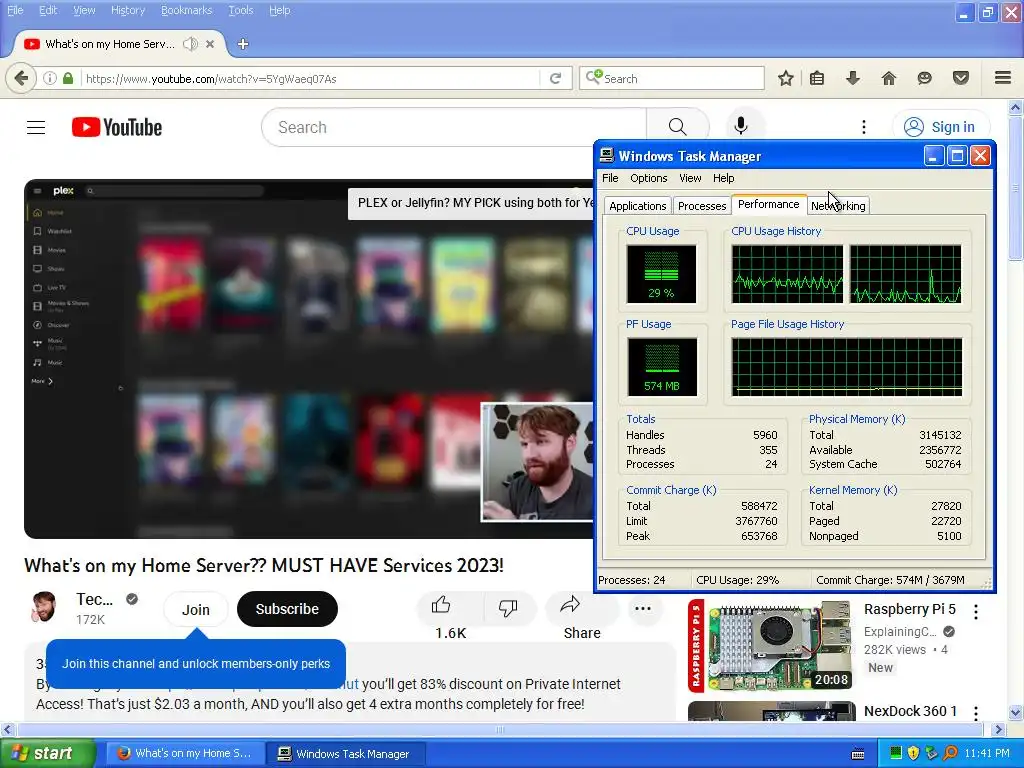Open Task Manager Options menu
This screenshot has width=1024, height=768.
(x=648, y=178)
